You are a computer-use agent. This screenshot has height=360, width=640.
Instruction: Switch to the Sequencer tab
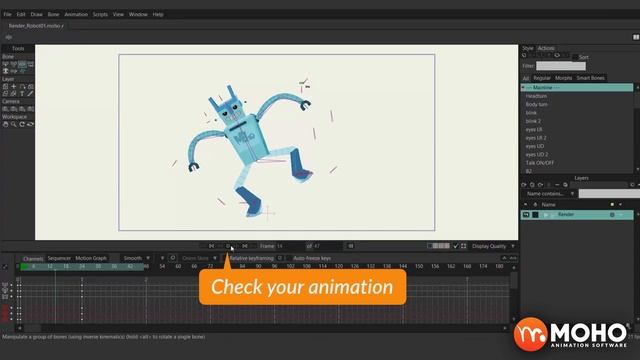(x=59, y=258)
